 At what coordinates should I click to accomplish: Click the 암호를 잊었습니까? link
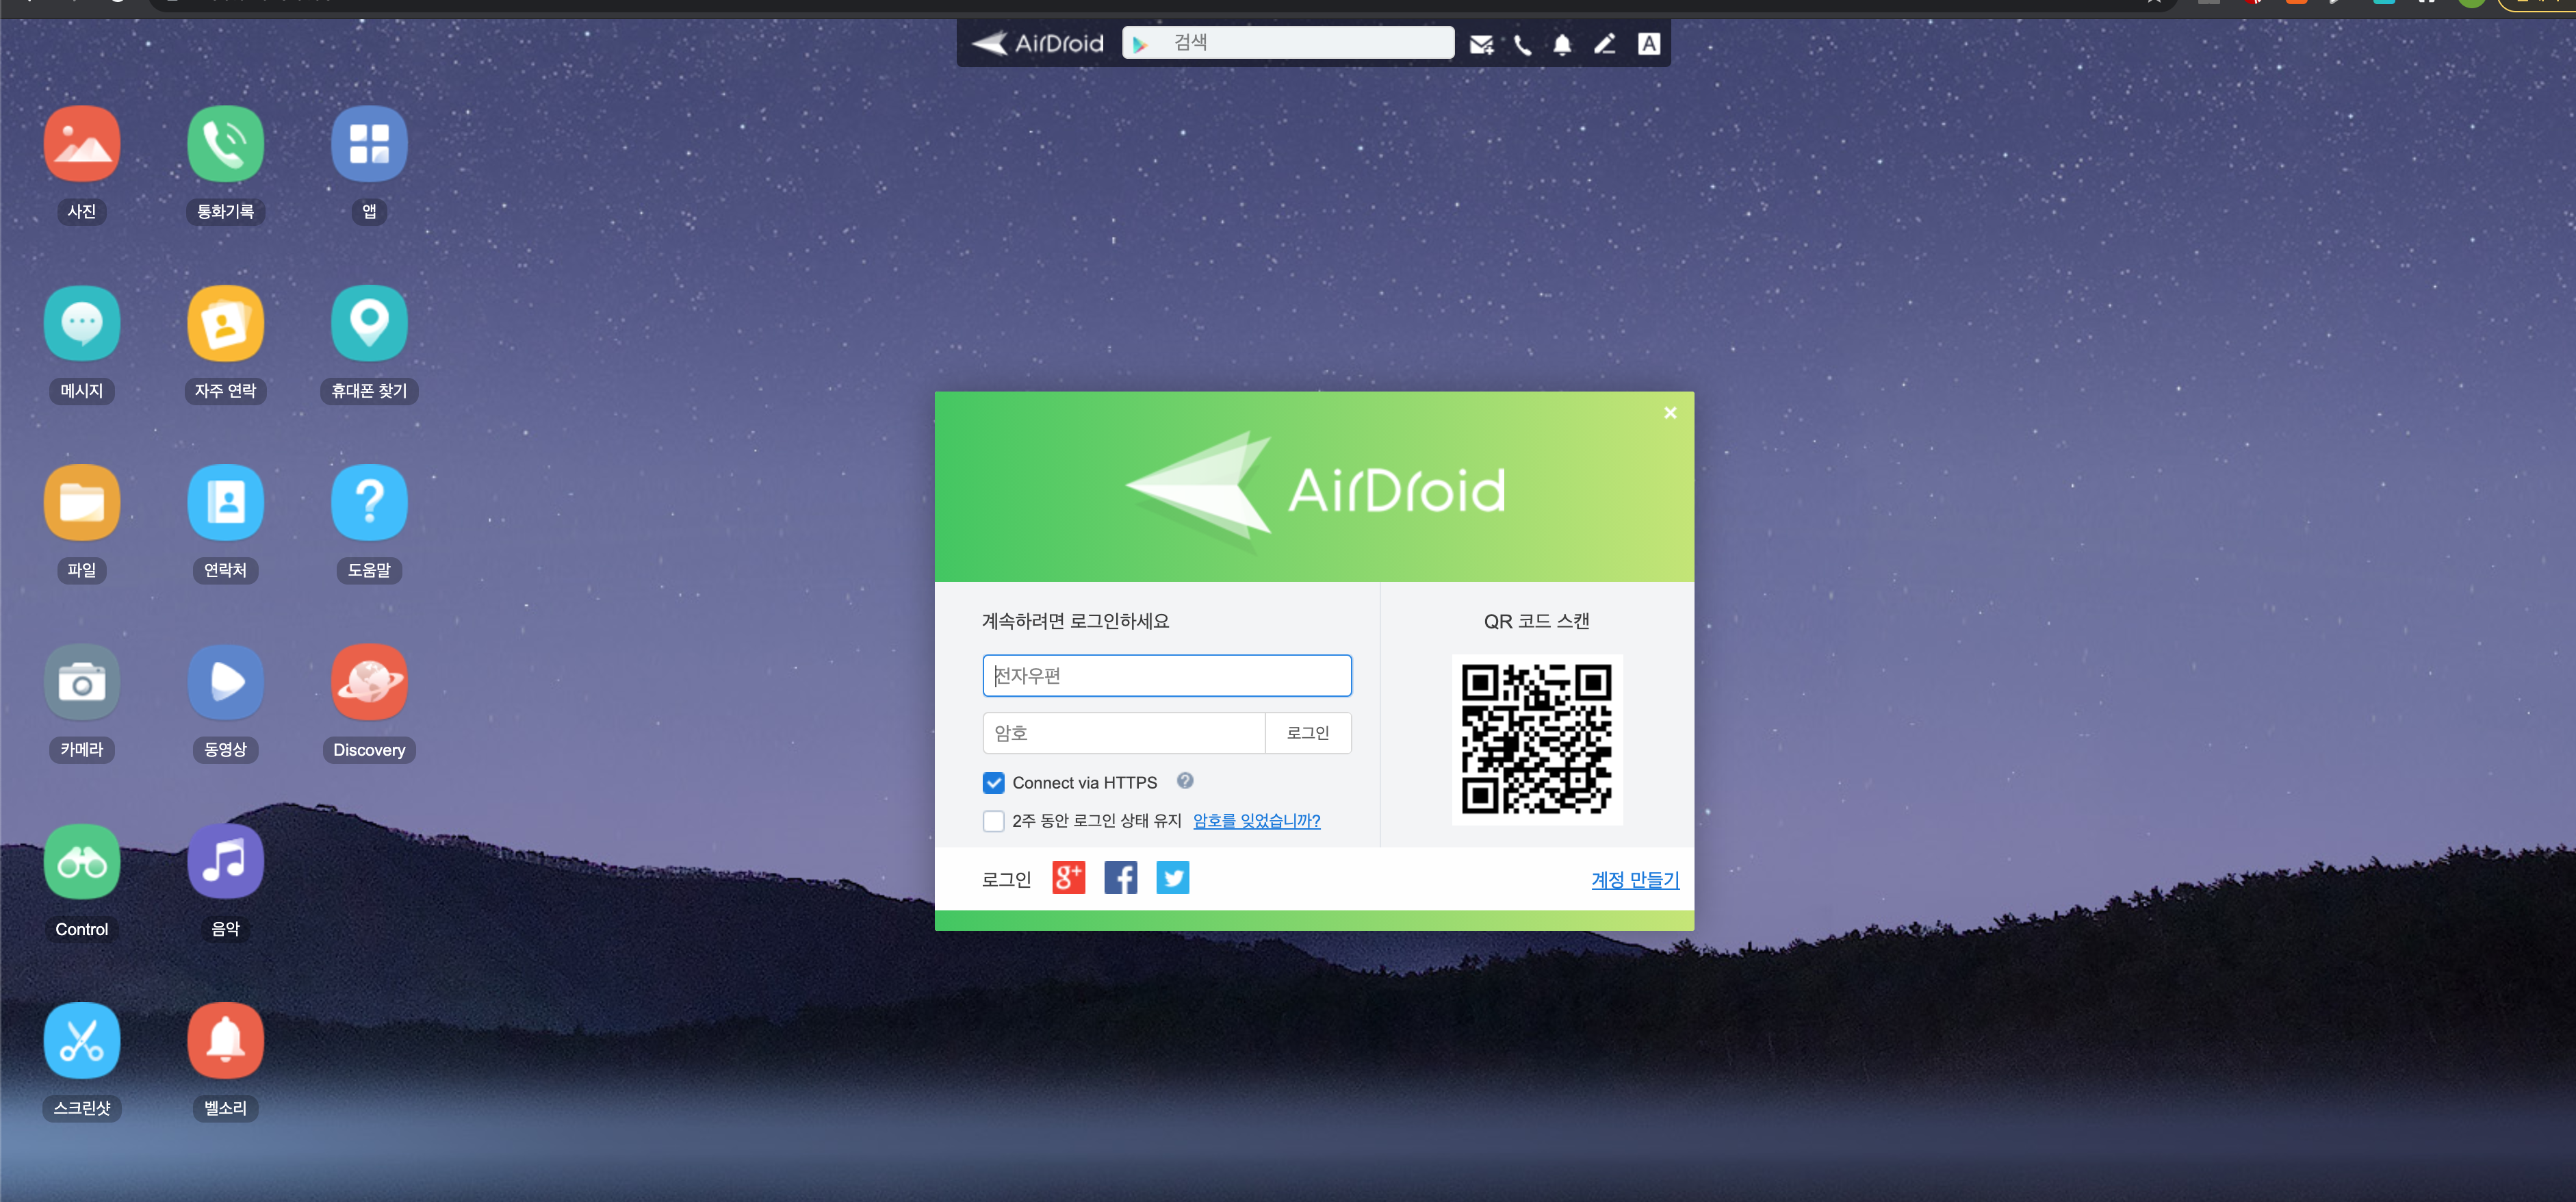click(1256, 821)
